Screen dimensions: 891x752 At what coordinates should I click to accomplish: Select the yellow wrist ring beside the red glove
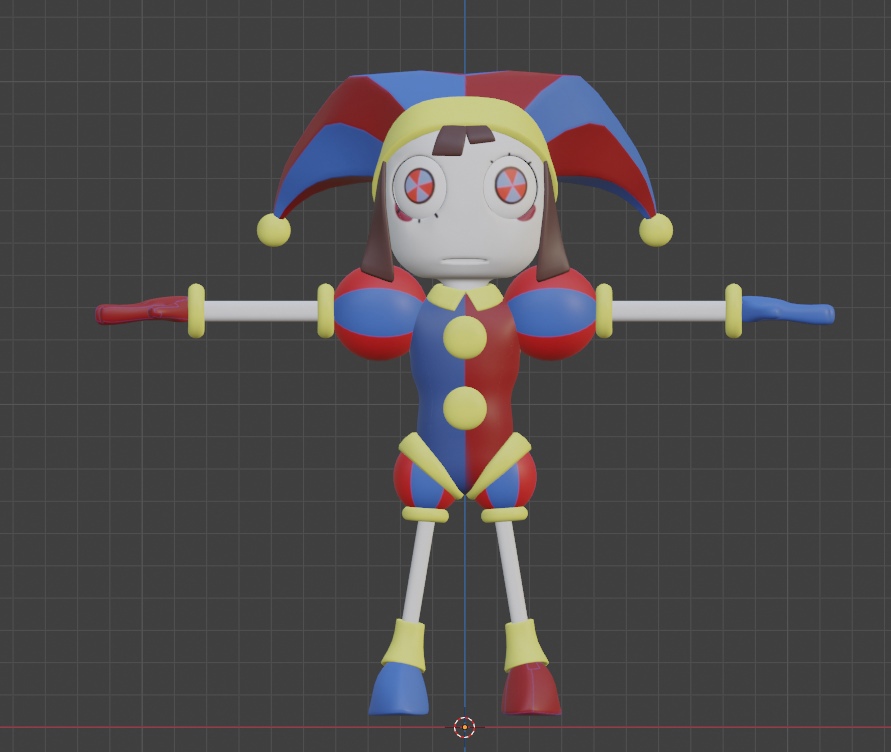tap(195, 310)
